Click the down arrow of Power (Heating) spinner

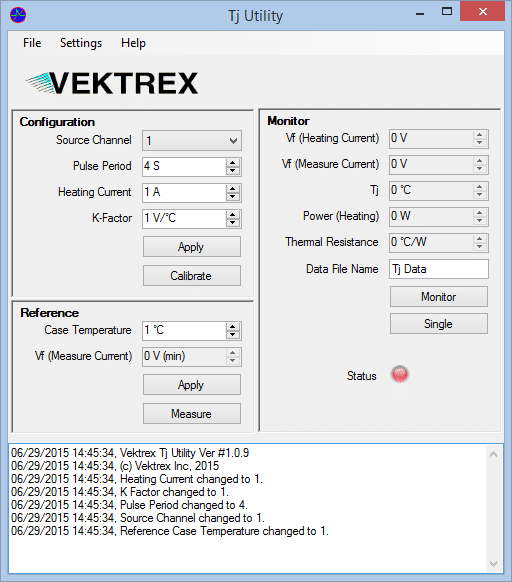[x=480, y=221]
